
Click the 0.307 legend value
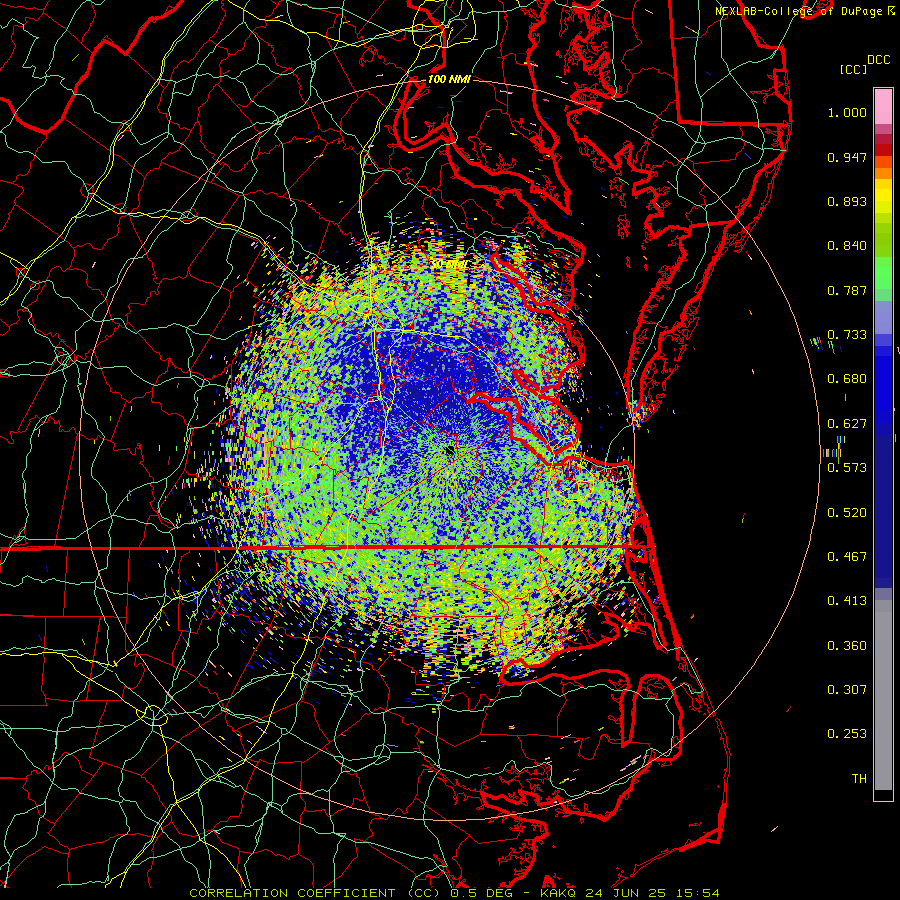coord(847,690)
